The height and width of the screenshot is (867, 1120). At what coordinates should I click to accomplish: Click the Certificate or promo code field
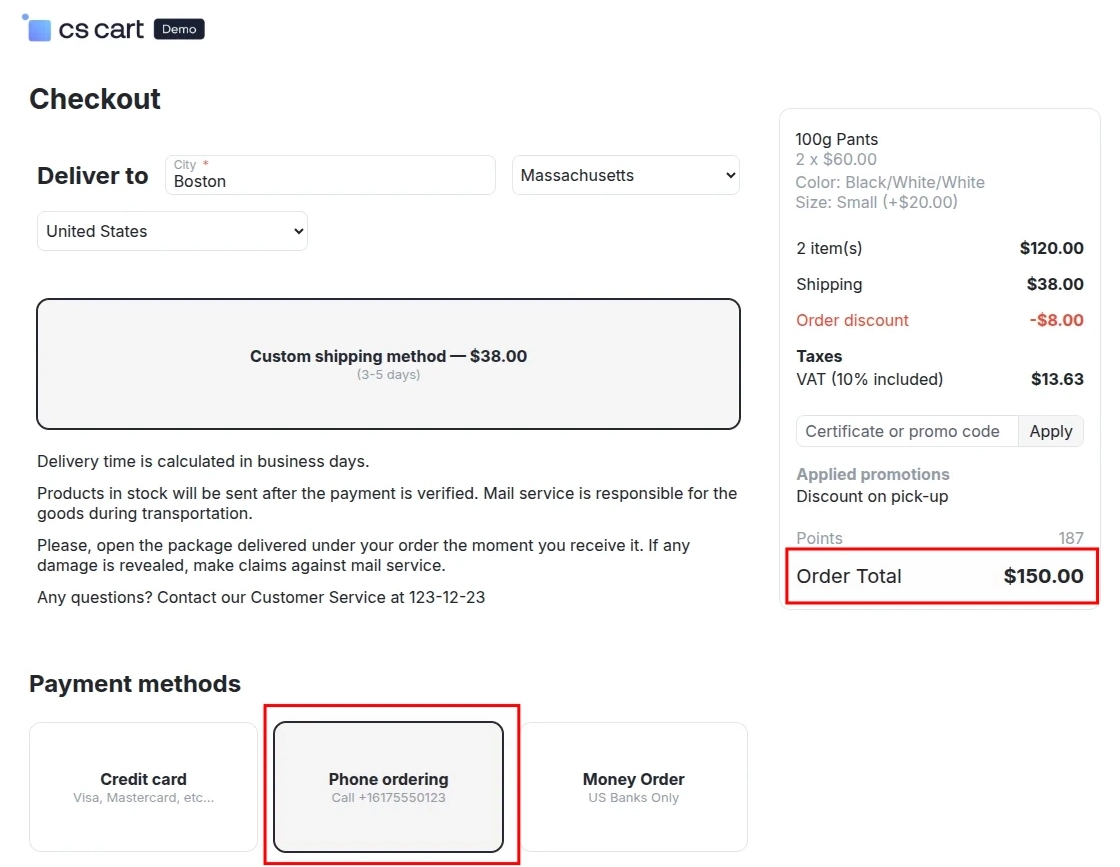[900, 431]
